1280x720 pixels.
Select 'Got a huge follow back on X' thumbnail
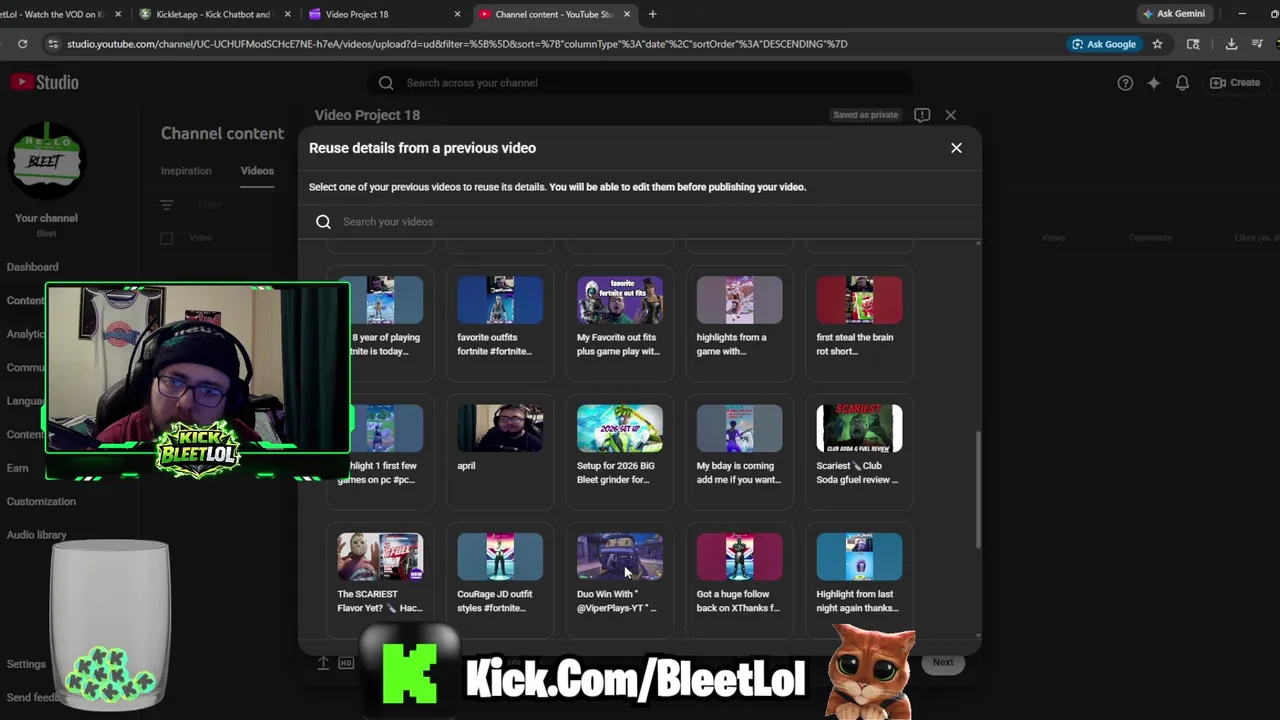pos(739,557)
